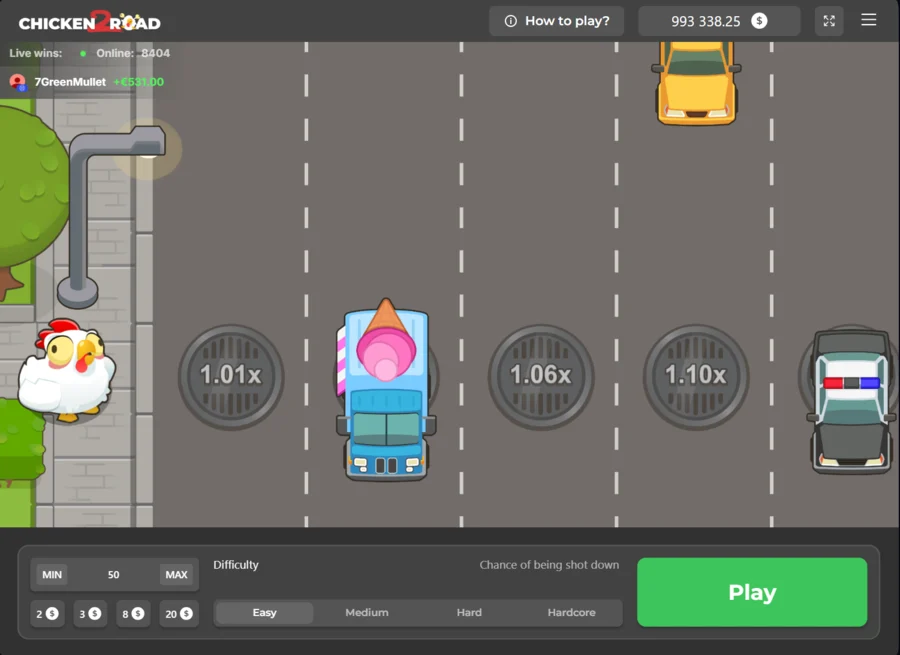Open the hamburger menu
The width and height of the screenshot is (900, 655).
pos(868,20)
